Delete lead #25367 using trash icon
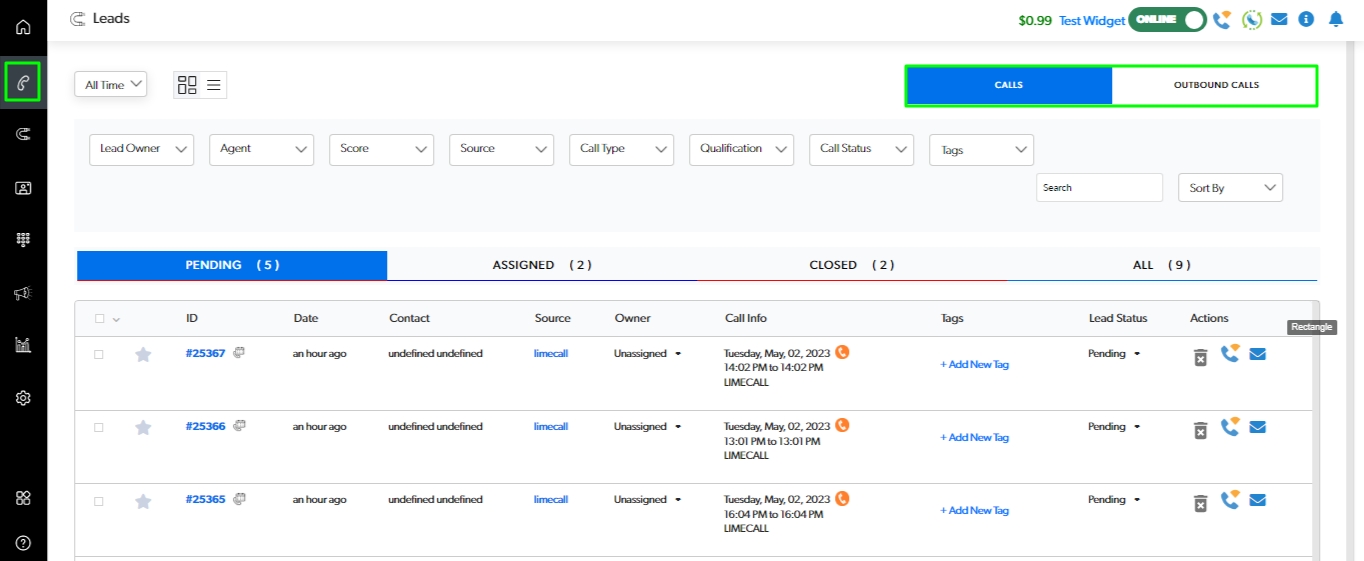 pyautogui.click(x=1200, y=357)
